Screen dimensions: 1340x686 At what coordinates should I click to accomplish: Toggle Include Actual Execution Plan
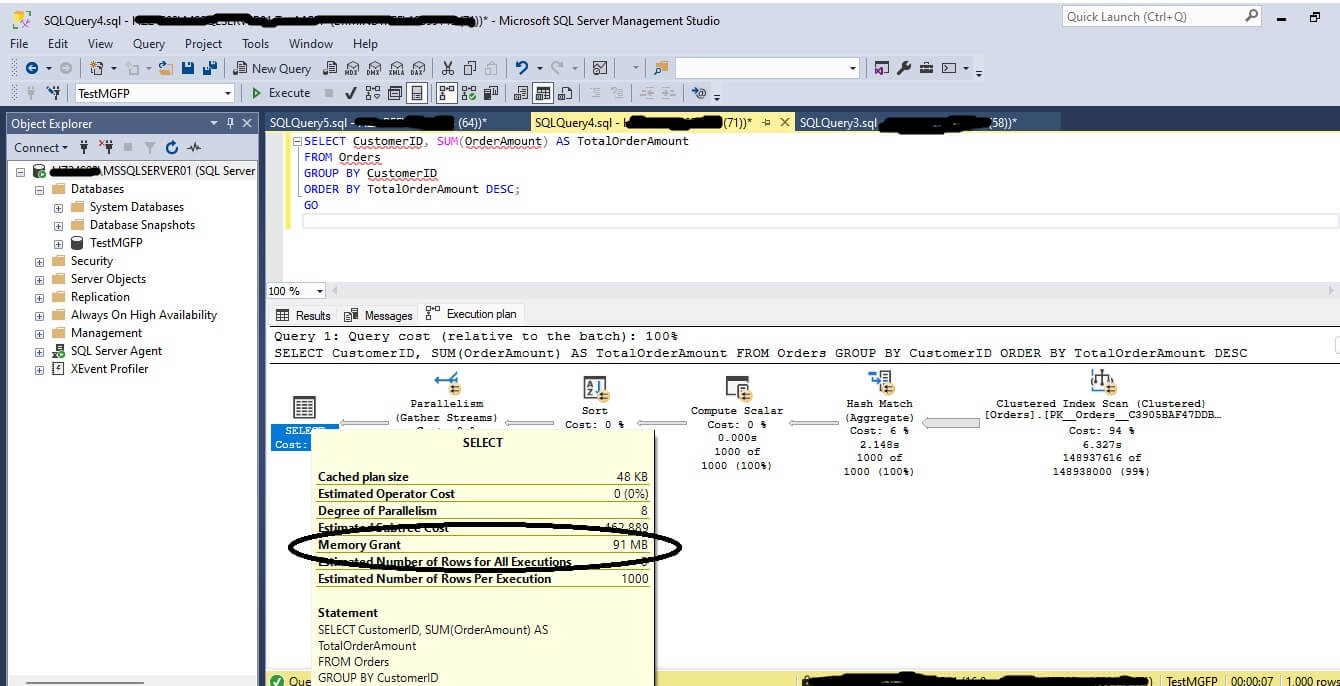click(x=445, y=93)
